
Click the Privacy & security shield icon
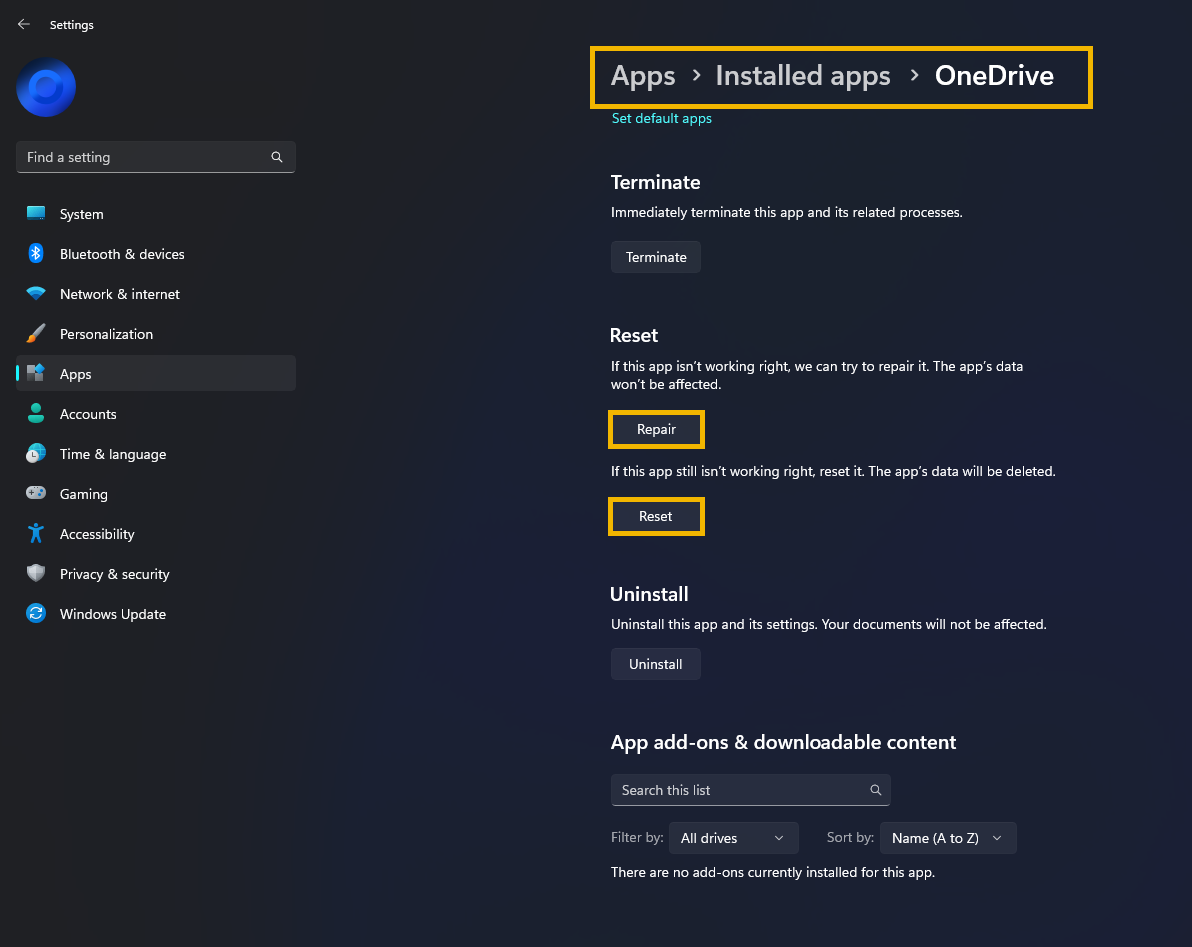tap(36, 573)
